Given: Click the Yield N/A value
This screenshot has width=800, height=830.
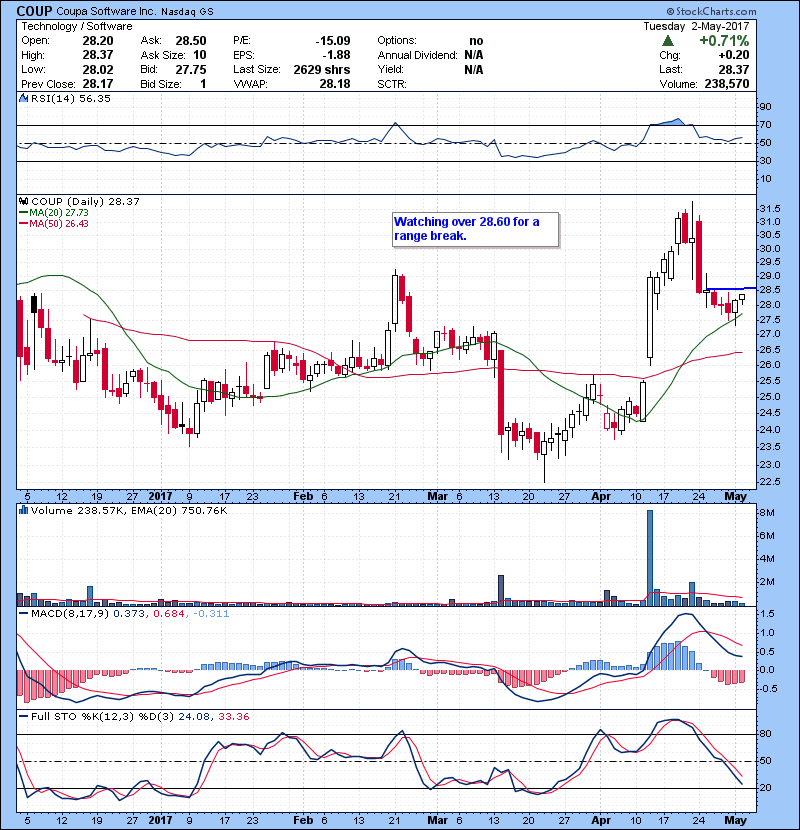Looking at the screenshot, I should 474,69.
